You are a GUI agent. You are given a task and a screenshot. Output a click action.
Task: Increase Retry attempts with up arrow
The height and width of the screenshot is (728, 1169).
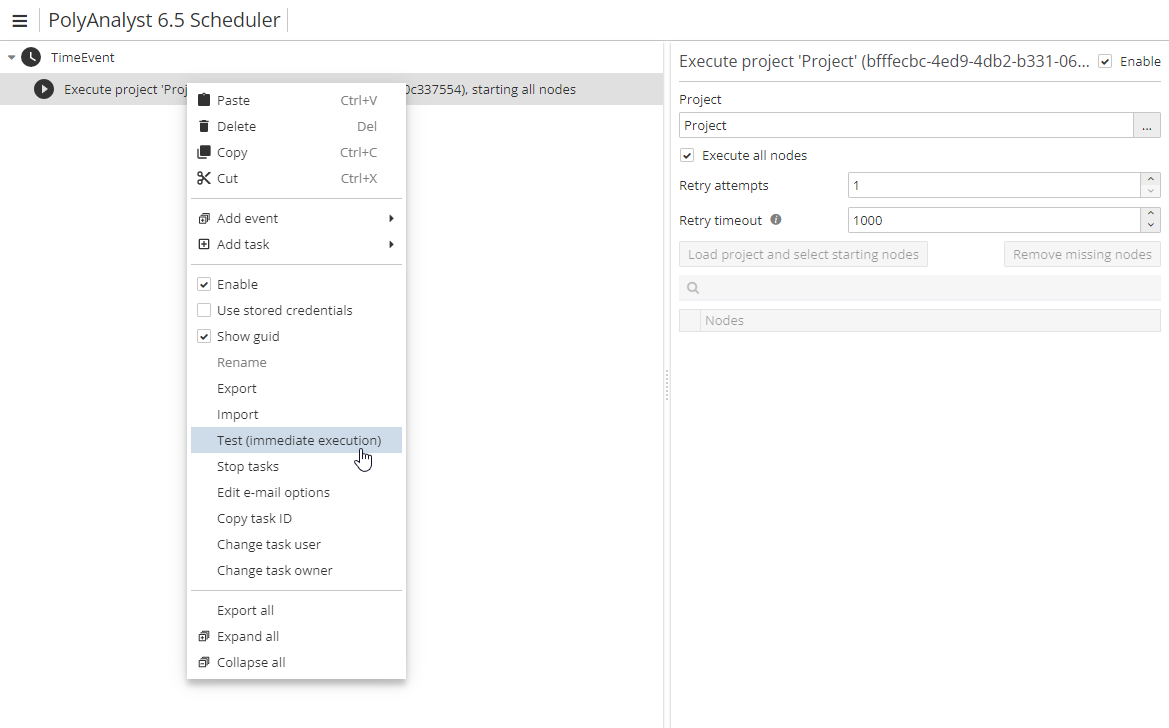[x=1151, y=179]
